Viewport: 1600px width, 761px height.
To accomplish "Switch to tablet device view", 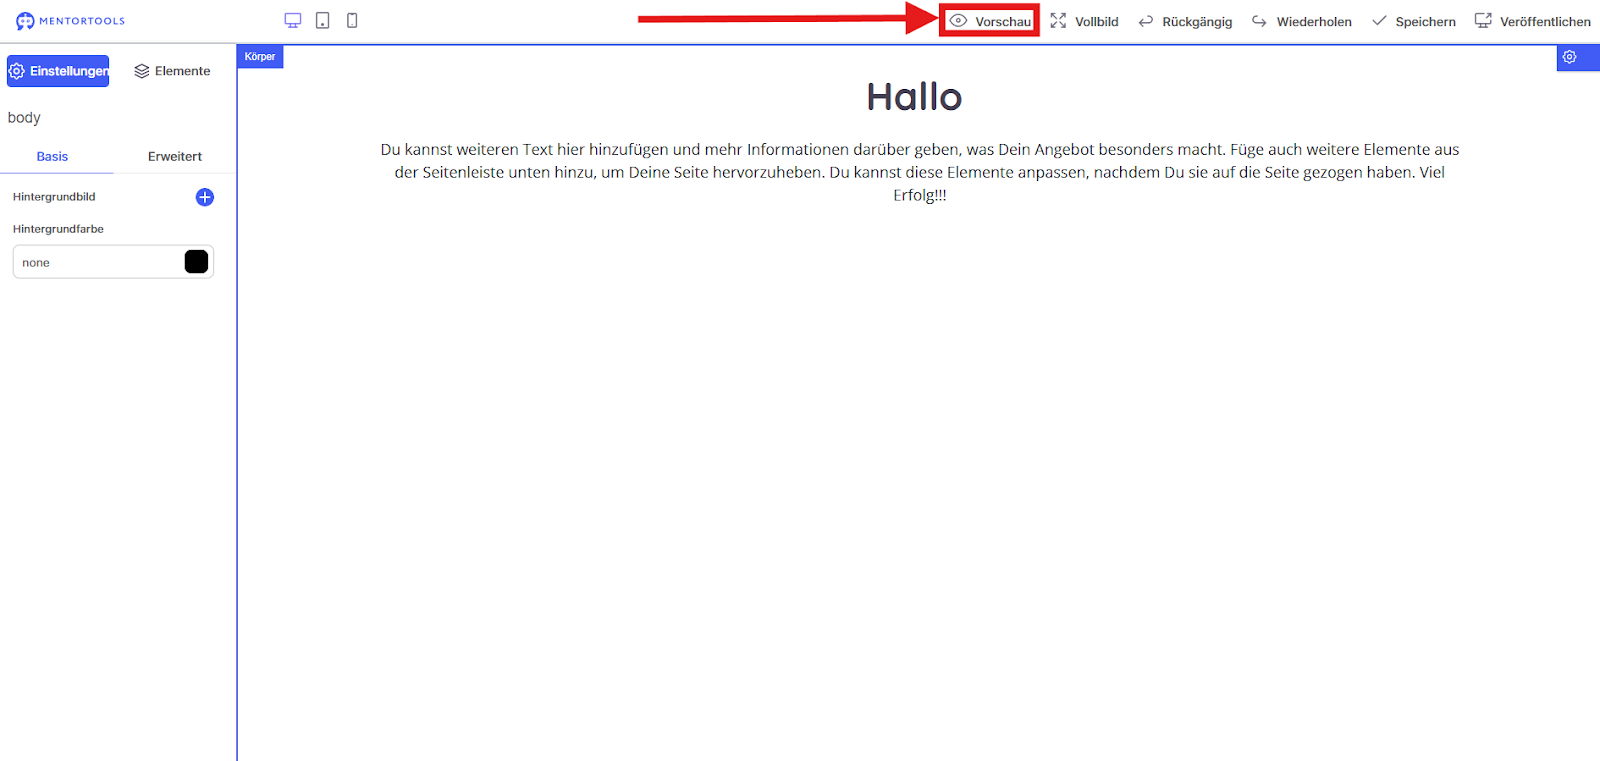I will click(x=322, y=20).
